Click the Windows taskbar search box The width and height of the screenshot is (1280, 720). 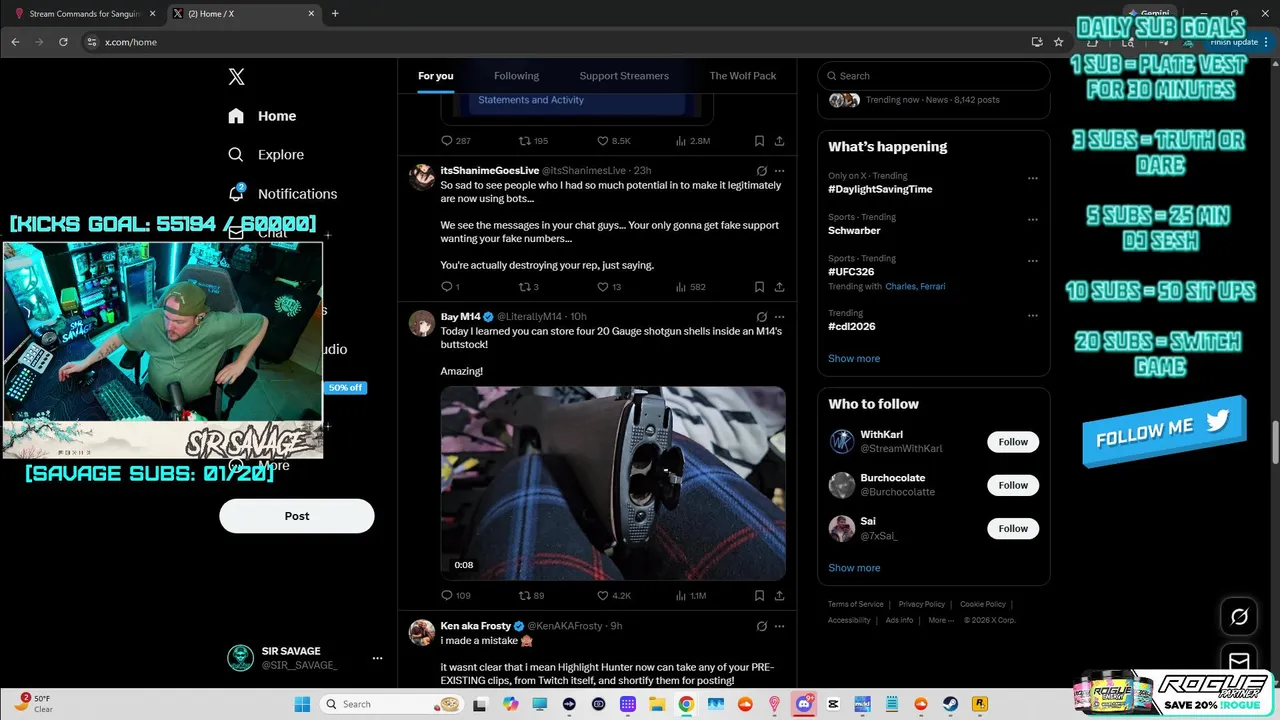pos(393,704)
